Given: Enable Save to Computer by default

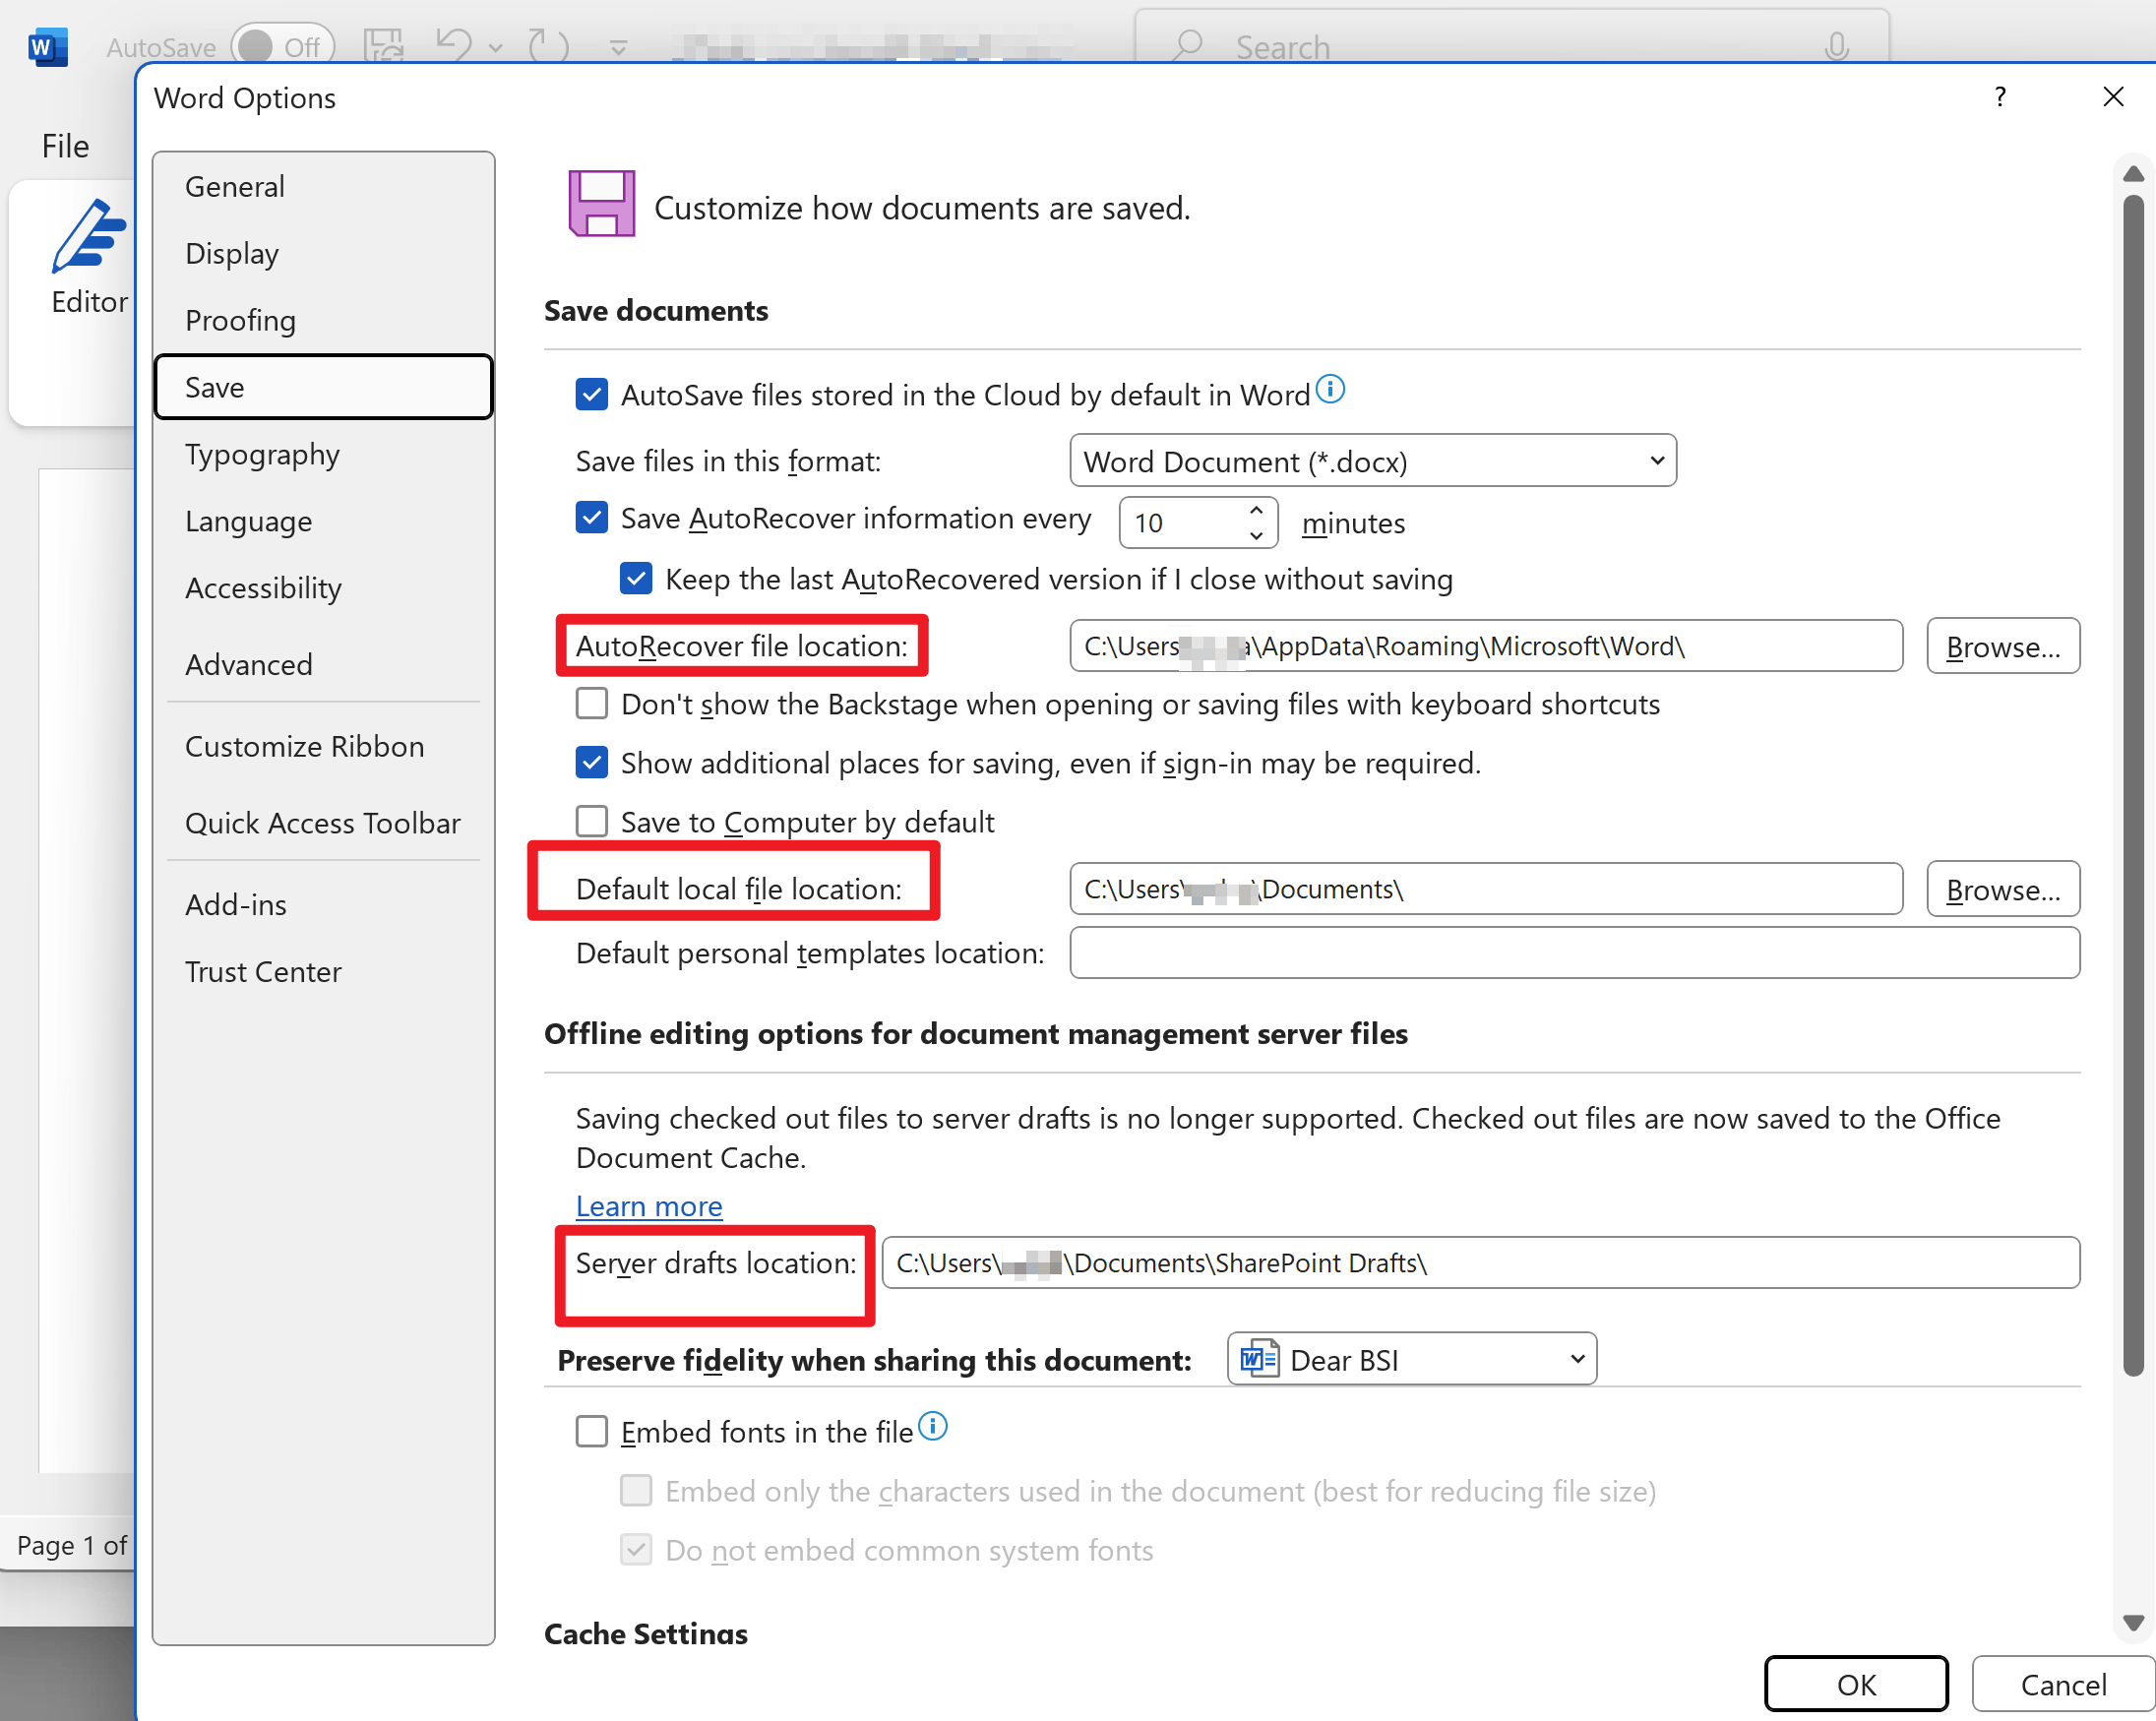Looking at the screenshot, I should point(592,821).
